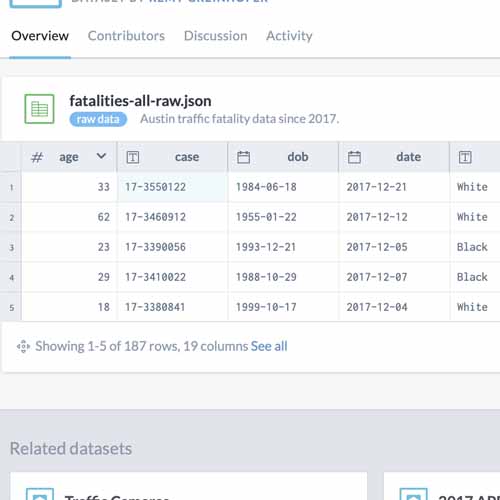500x500 pixels.
Task: Click case cell 17-3410022
Action: coord(173,277)
